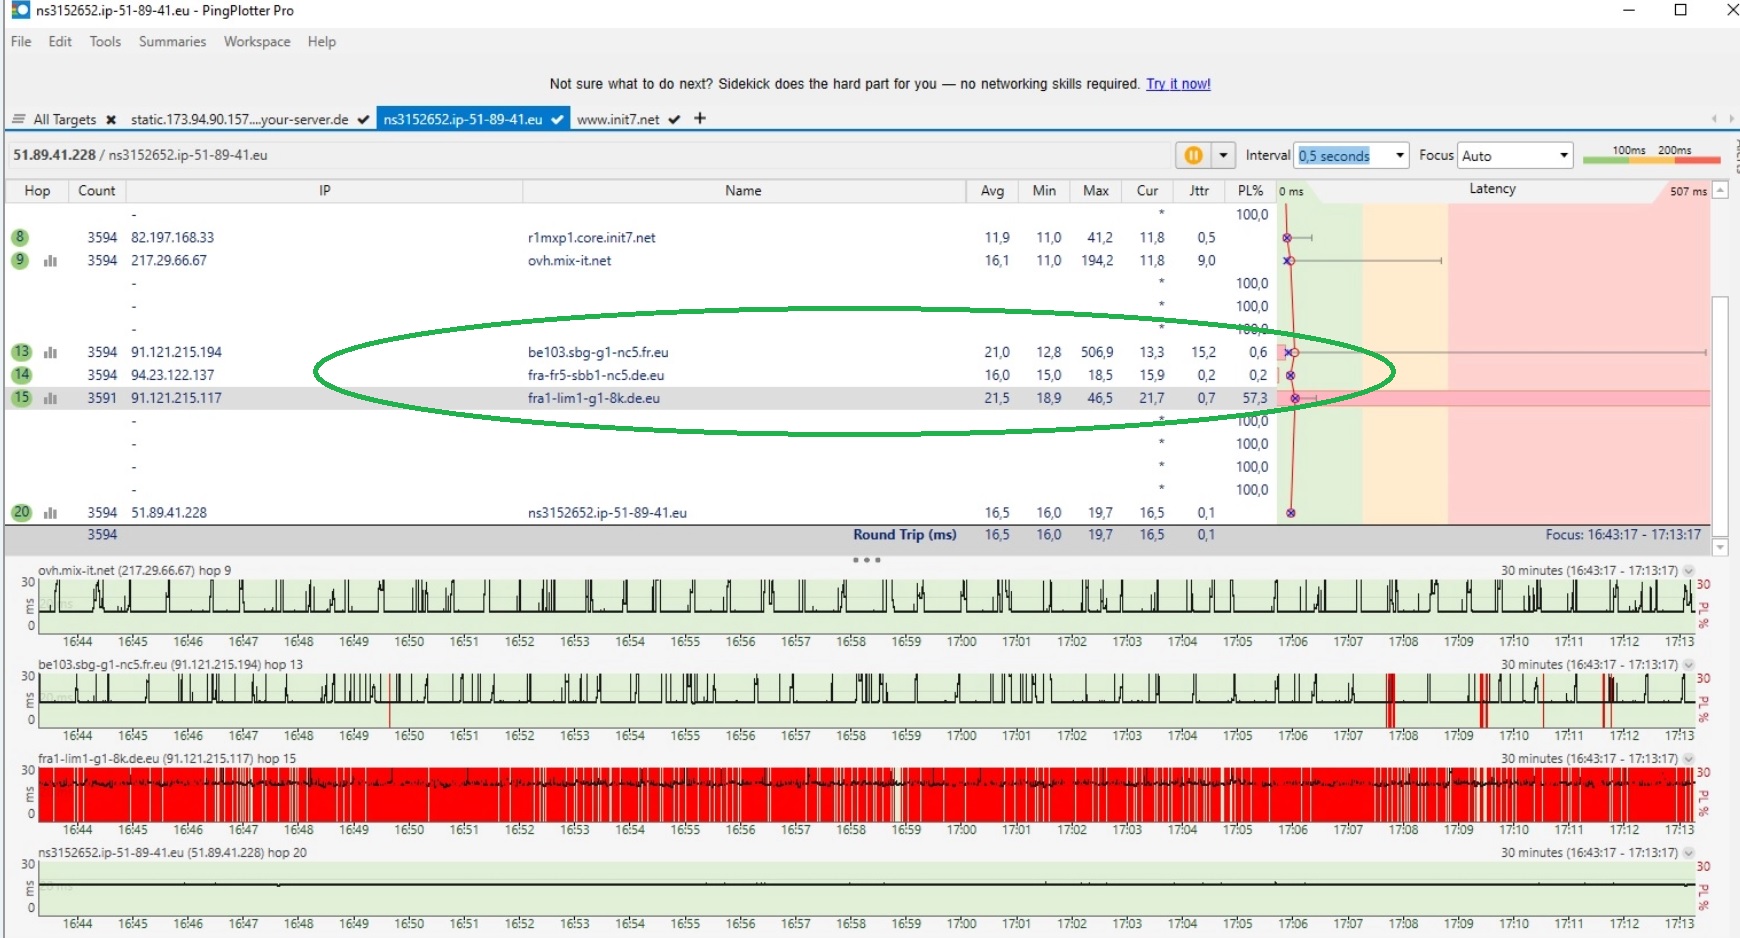
Task: Select the ovh.mix-it.net hop name
Action: tap(569, 261)
